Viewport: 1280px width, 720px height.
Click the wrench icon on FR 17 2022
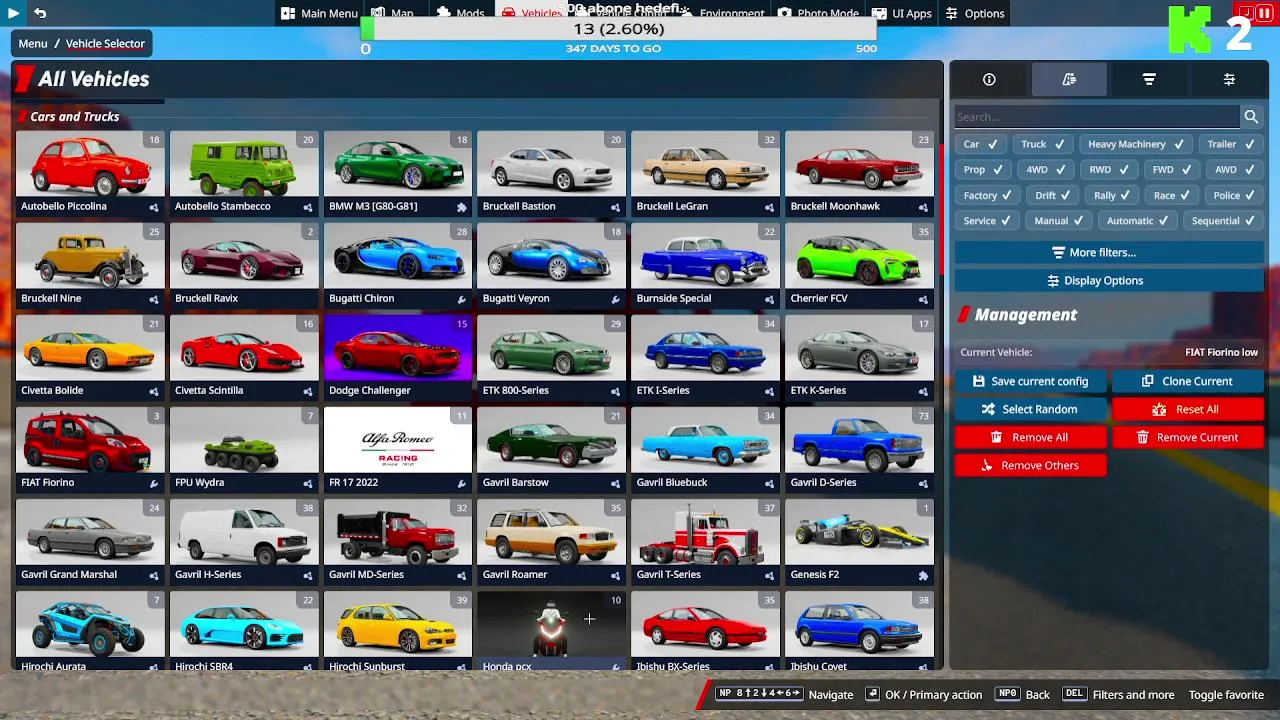pyautogui.click(x=461, y=483)
